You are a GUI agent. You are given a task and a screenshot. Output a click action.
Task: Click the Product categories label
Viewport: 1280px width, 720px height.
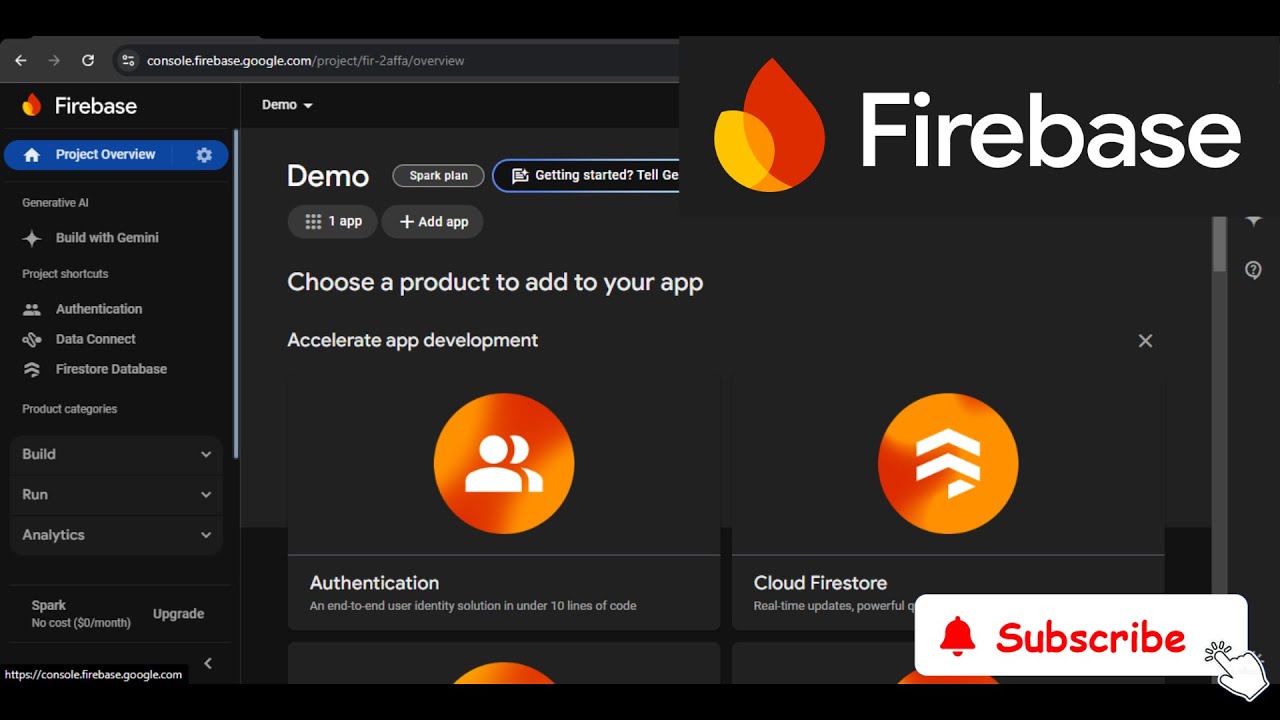pos(69,409)
